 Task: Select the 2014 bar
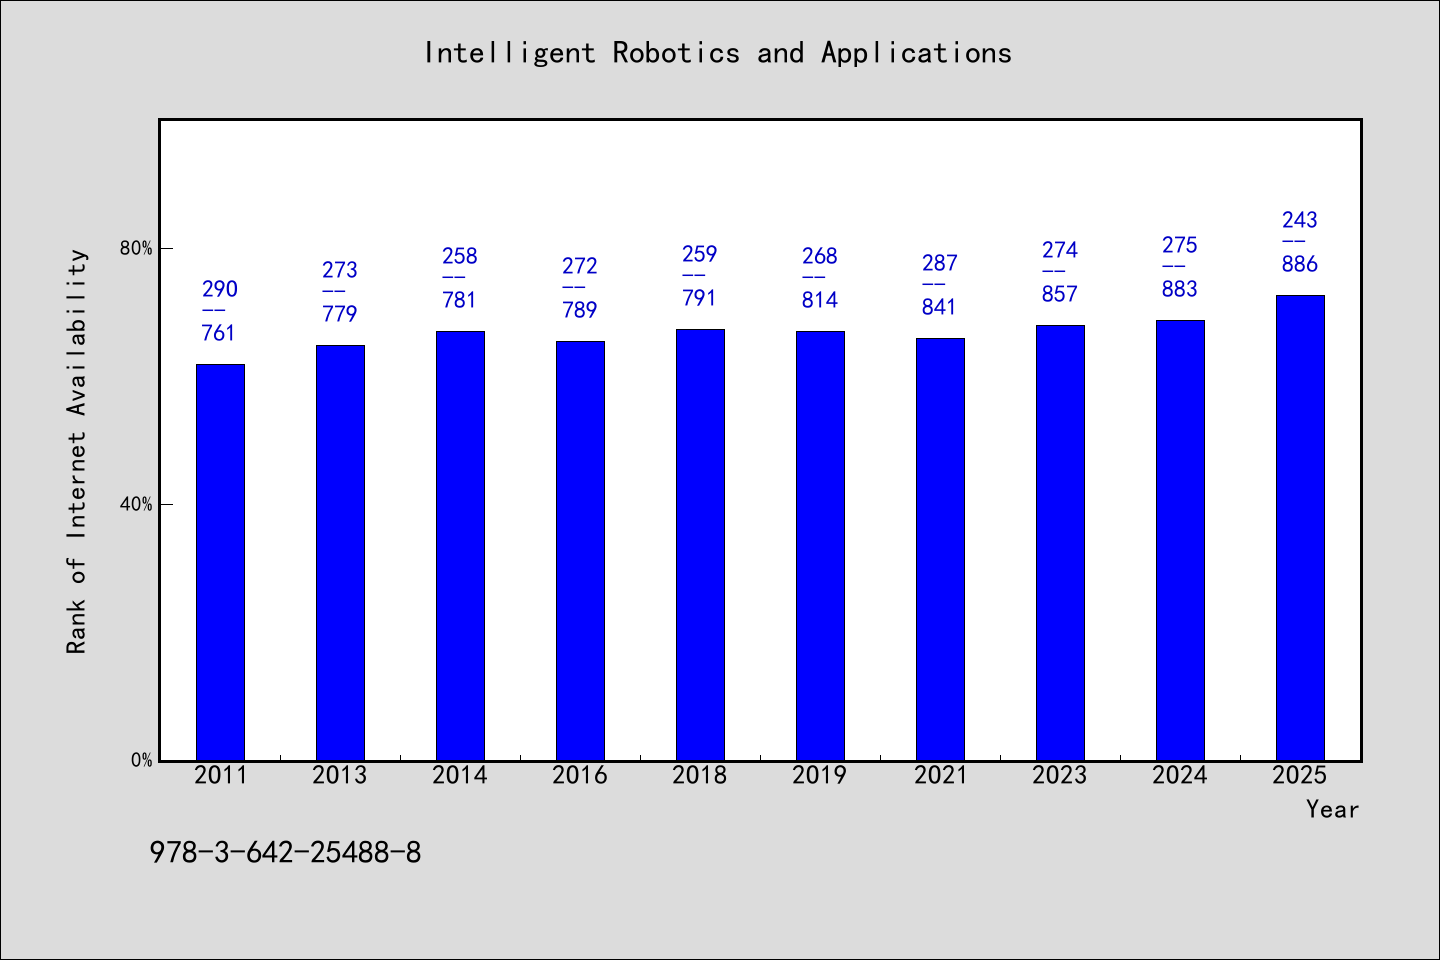460,546
